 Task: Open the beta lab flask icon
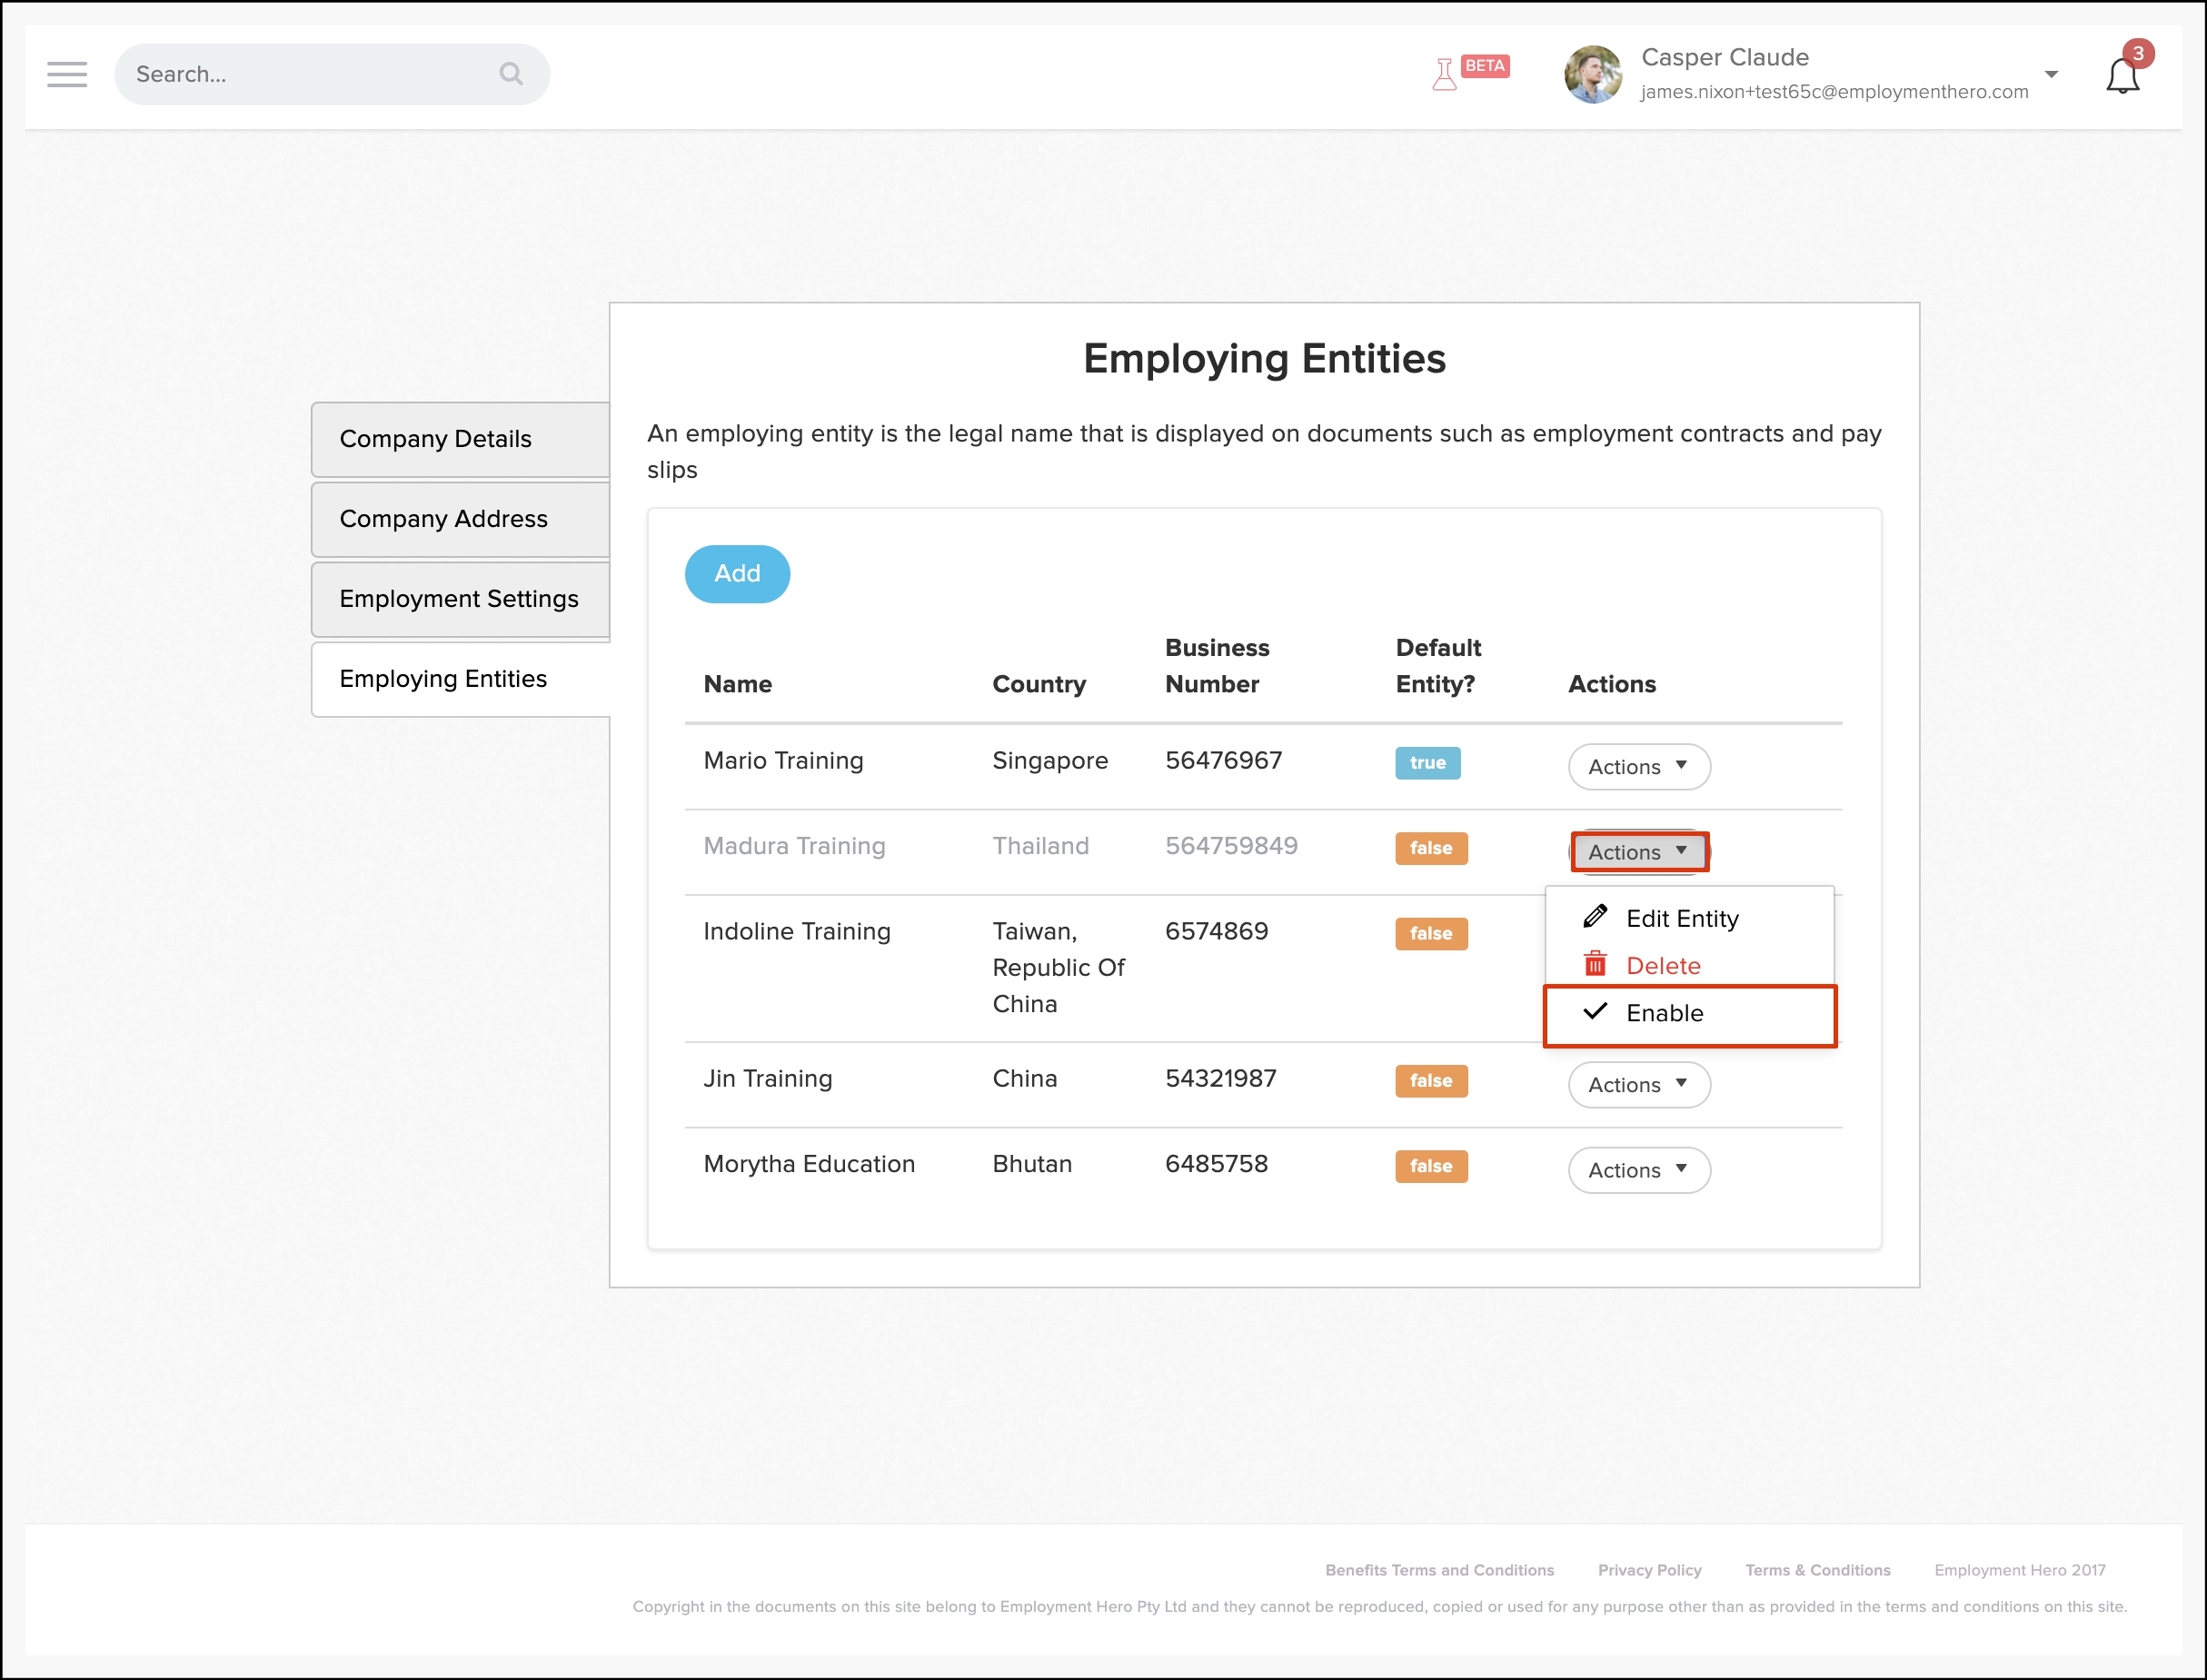tap(1443, 75)
